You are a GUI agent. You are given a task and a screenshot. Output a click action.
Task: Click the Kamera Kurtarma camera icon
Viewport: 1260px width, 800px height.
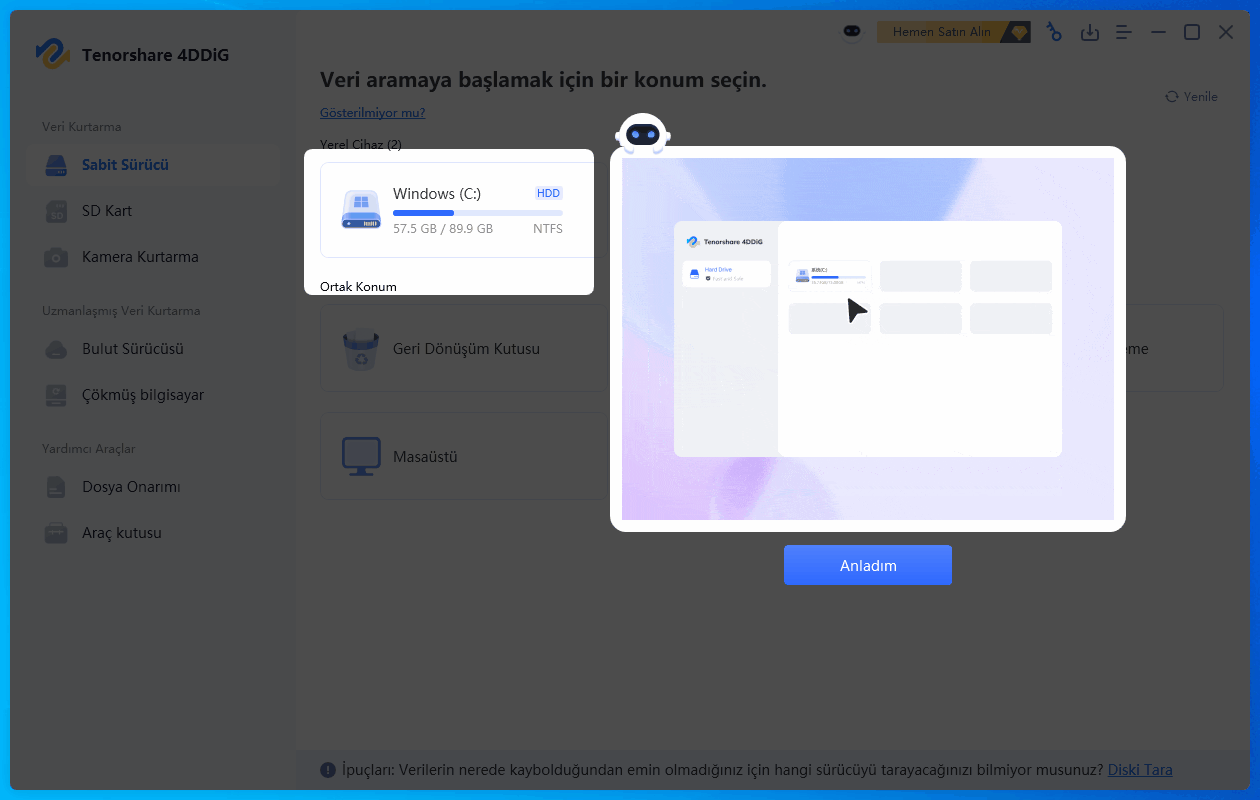pyautogui.click(x=56, y=257)
